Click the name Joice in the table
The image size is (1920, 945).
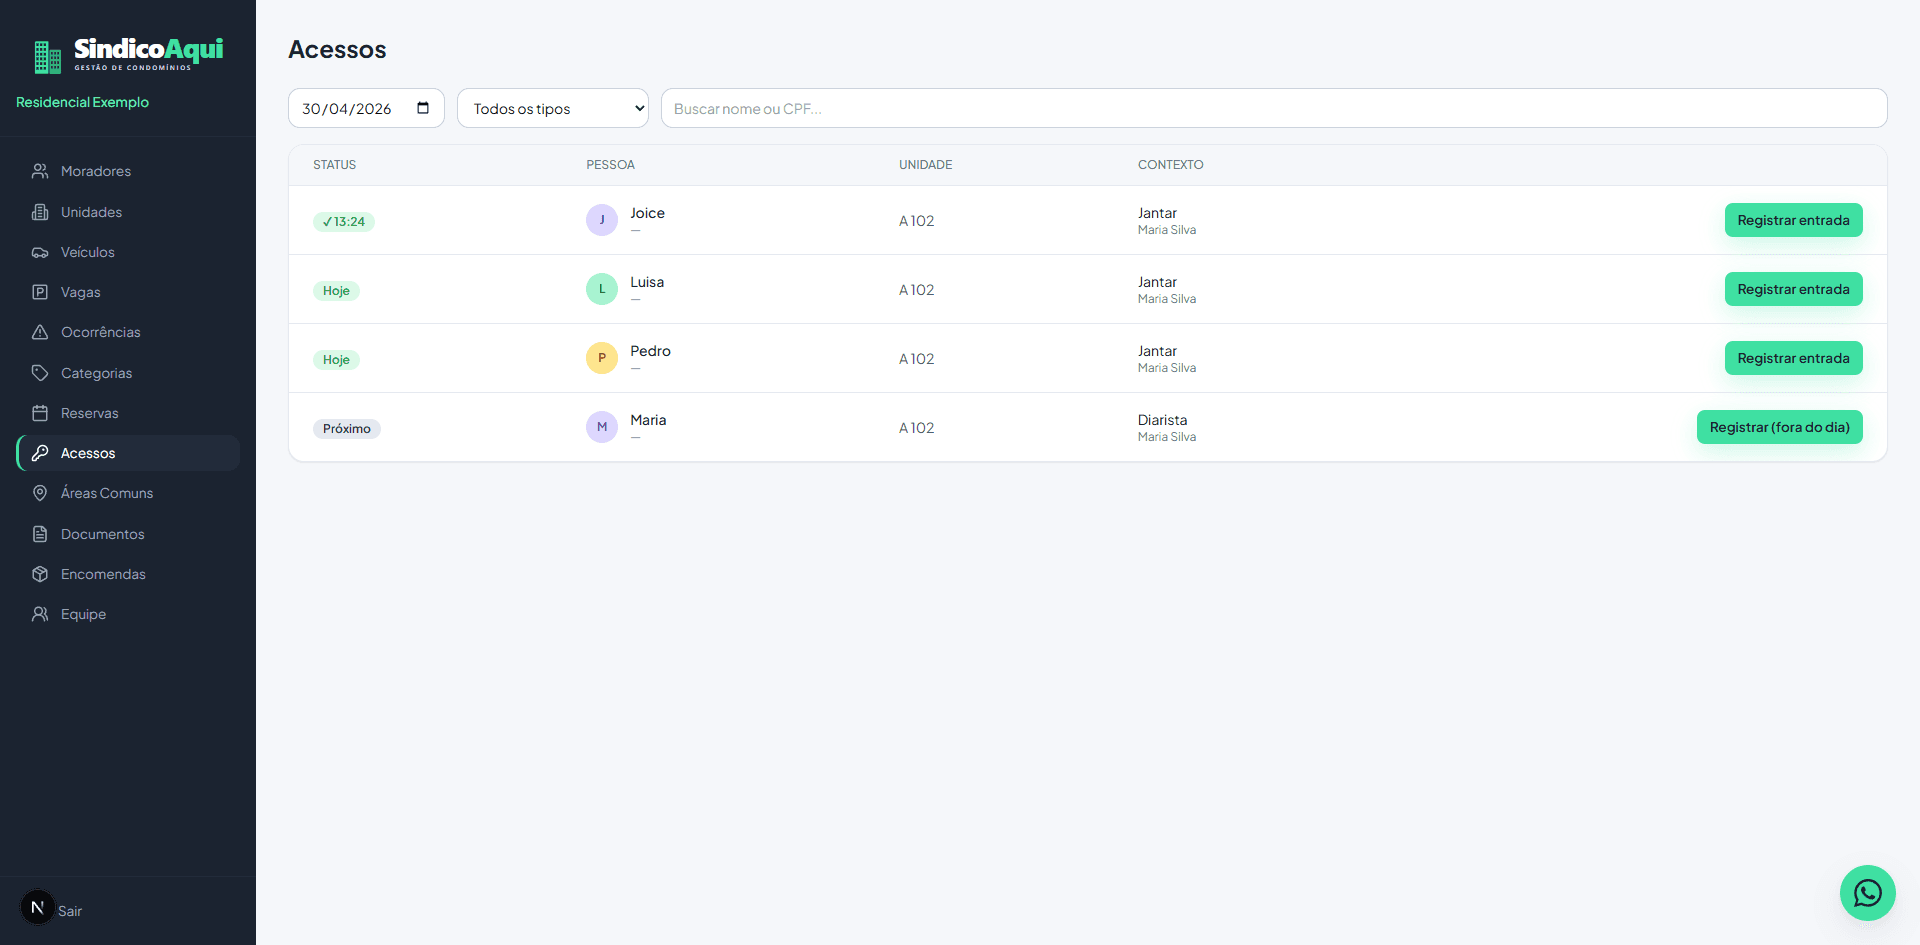(x=647, y=213)
